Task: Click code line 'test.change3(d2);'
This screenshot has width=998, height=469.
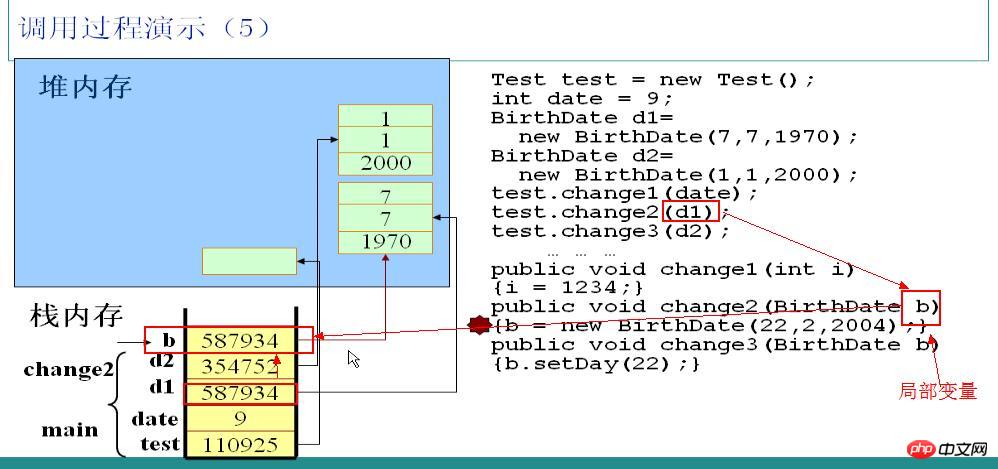Action: click(x=610, y=231)
